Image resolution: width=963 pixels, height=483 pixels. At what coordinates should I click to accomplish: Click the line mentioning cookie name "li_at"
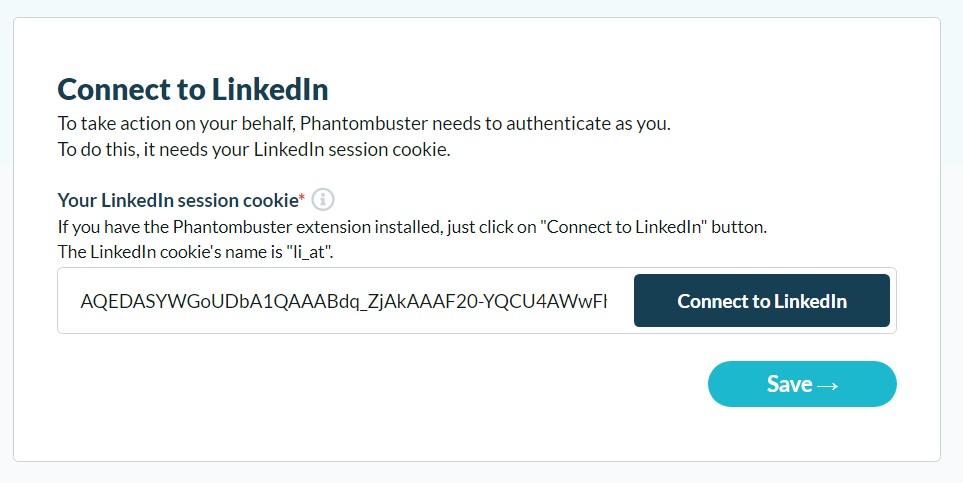[x=195, y=252]
